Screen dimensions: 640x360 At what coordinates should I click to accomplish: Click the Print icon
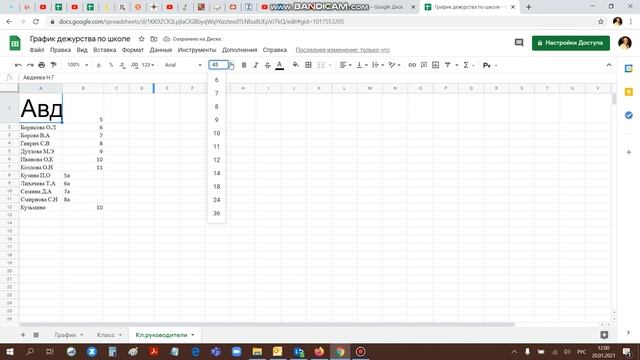click(x=42, y=65)
